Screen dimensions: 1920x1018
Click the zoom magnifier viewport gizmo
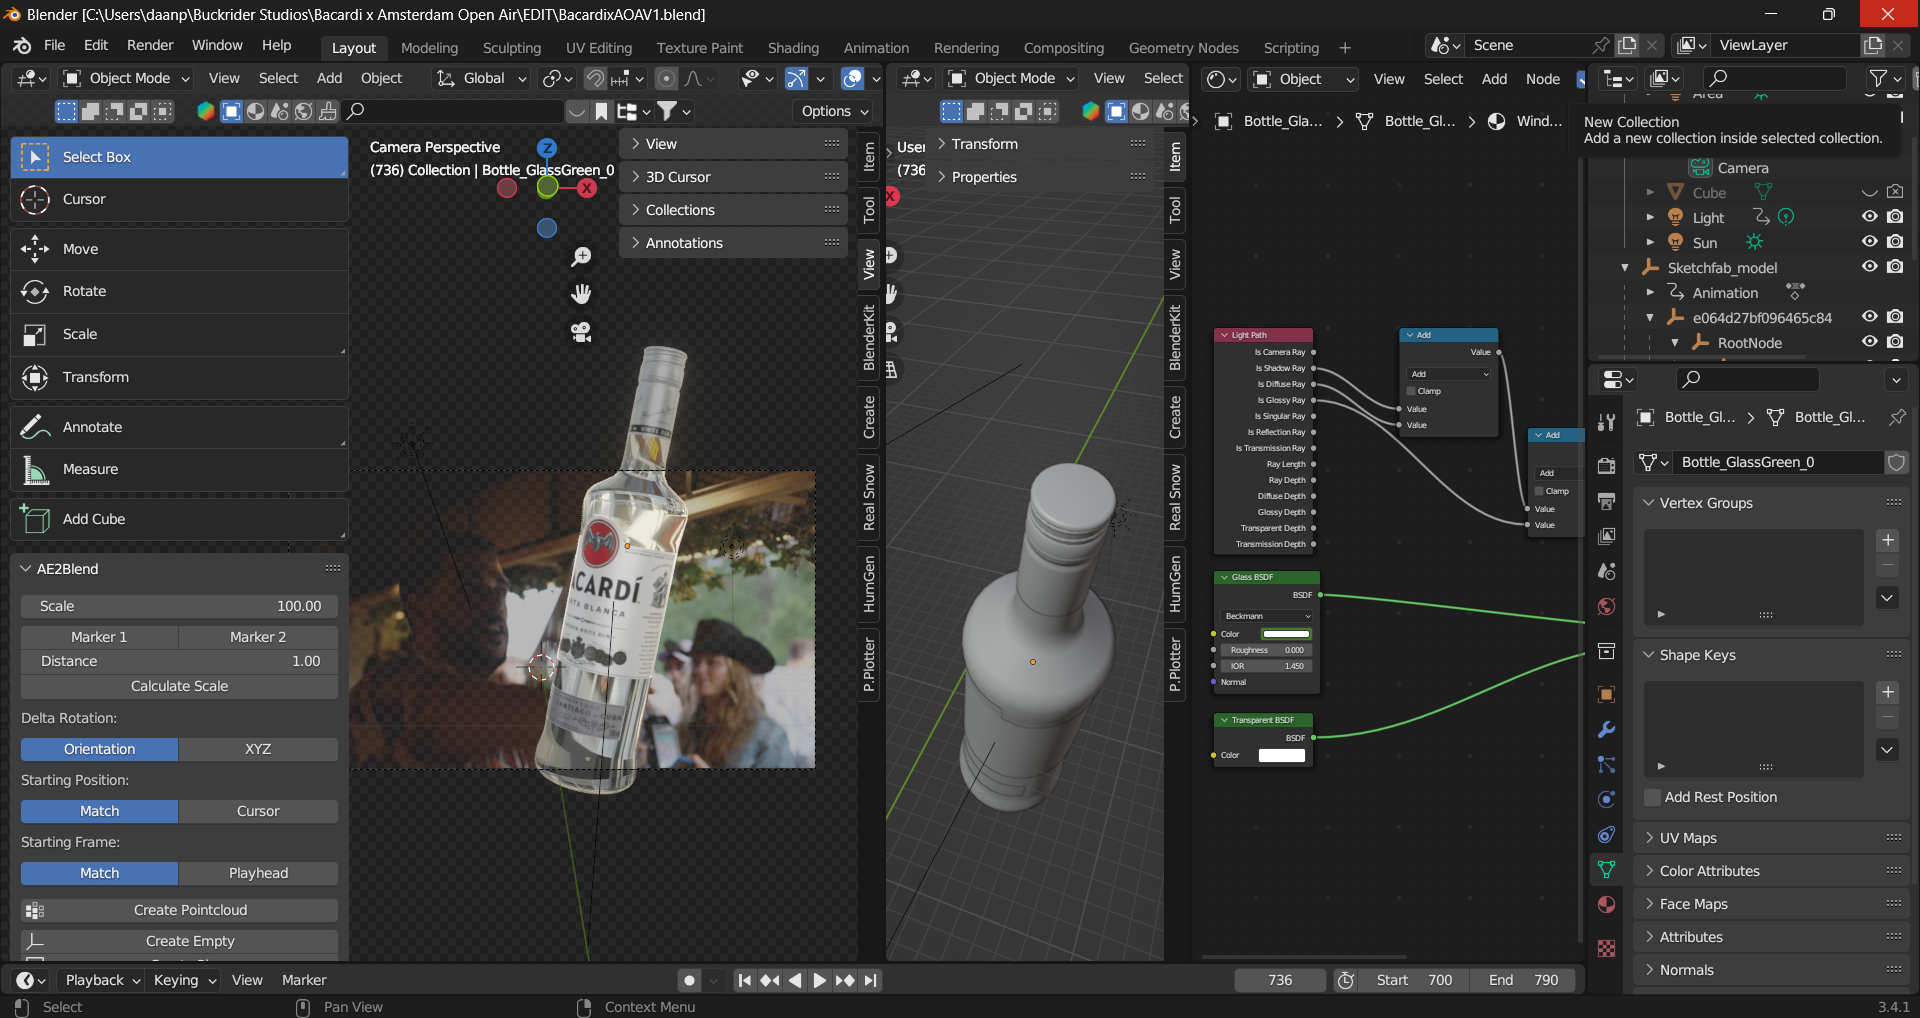(x=581, y=257)
